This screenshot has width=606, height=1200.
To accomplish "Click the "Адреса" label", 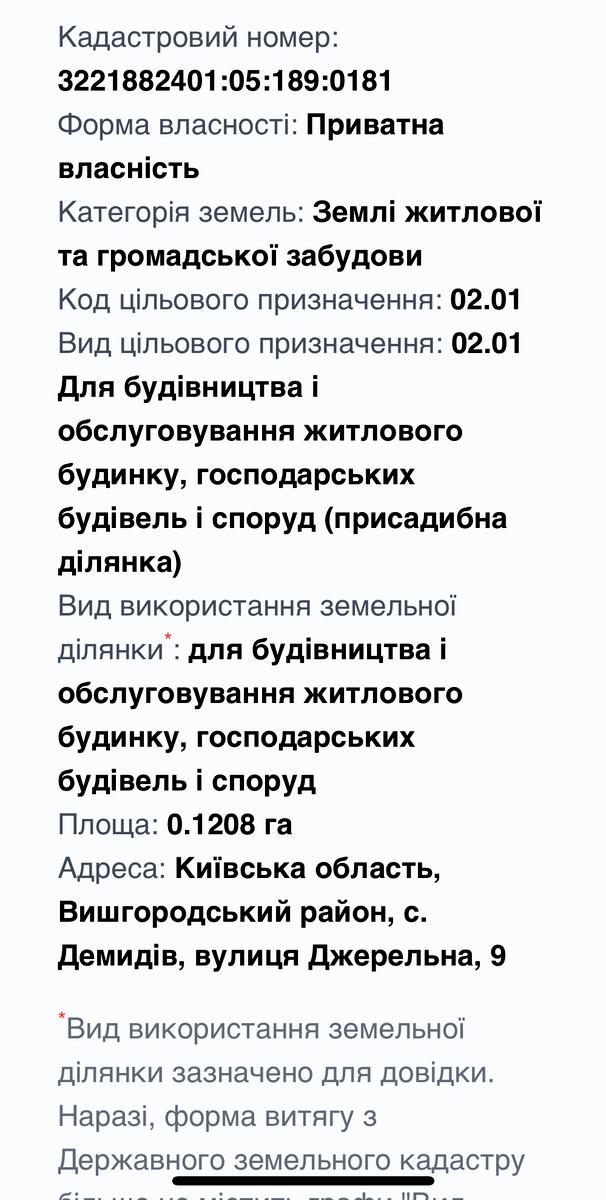I will pyautogui.click(x=112, y=869).
